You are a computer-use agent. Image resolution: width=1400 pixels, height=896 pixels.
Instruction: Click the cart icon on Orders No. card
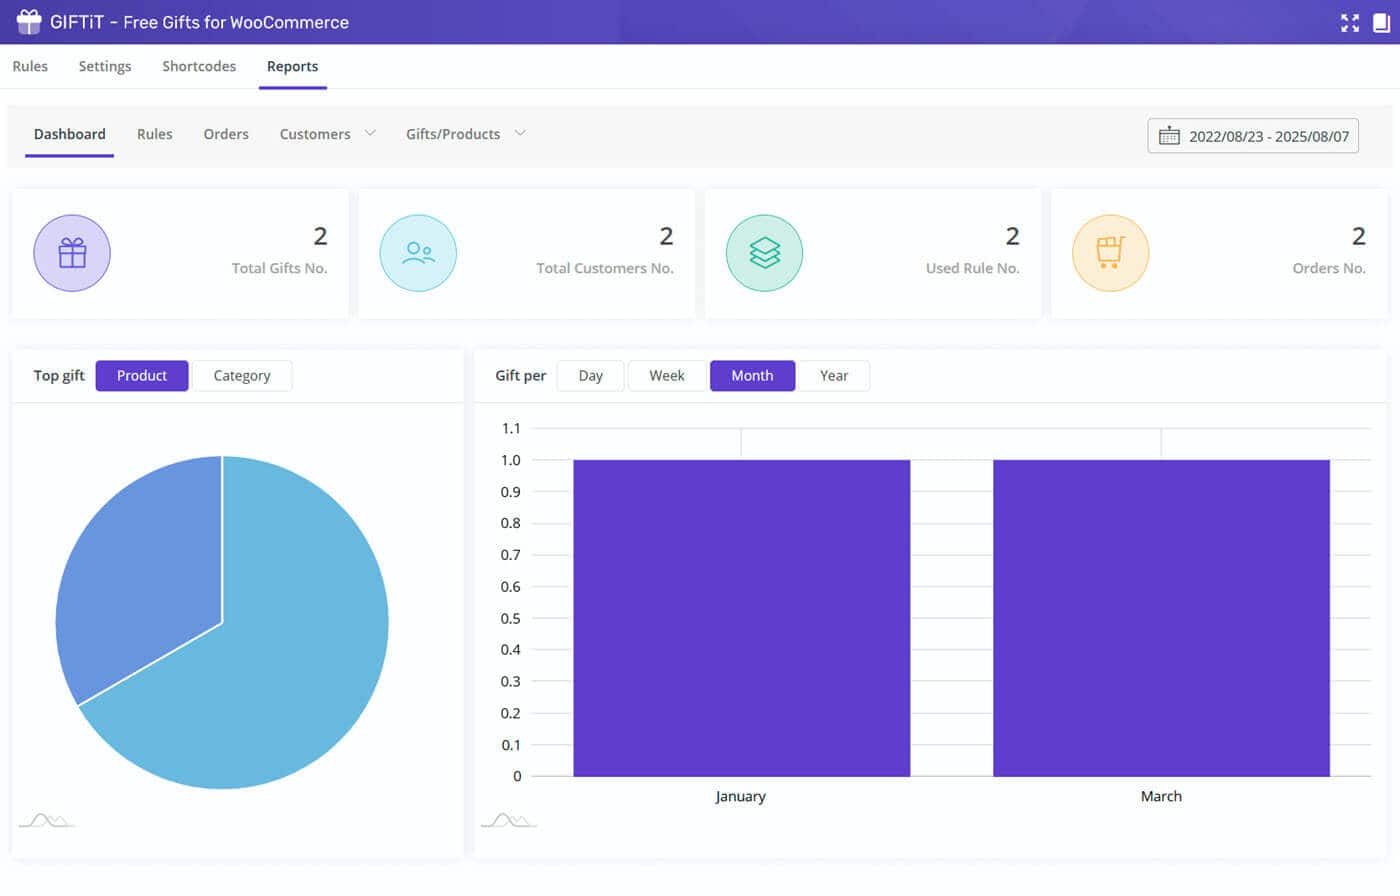pos(1110,252)
